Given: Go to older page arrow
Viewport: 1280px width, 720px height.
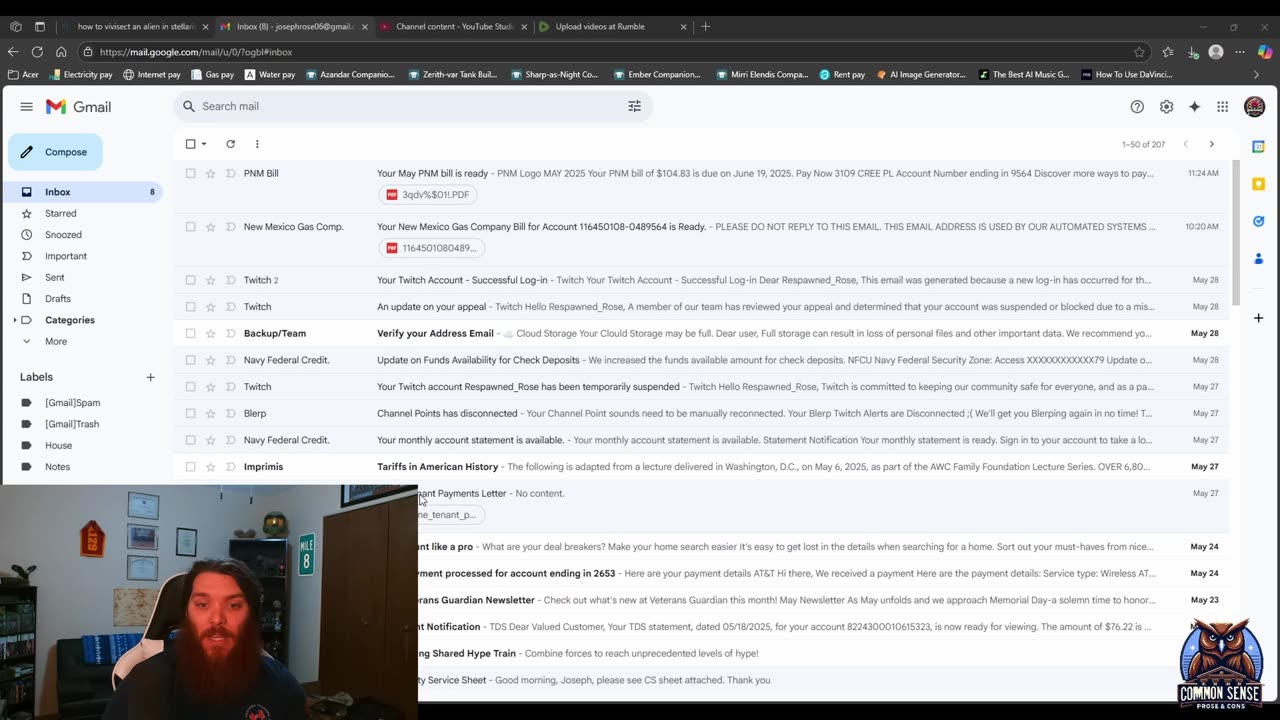Looking at the screenshot, I should tap(1211, 144).
